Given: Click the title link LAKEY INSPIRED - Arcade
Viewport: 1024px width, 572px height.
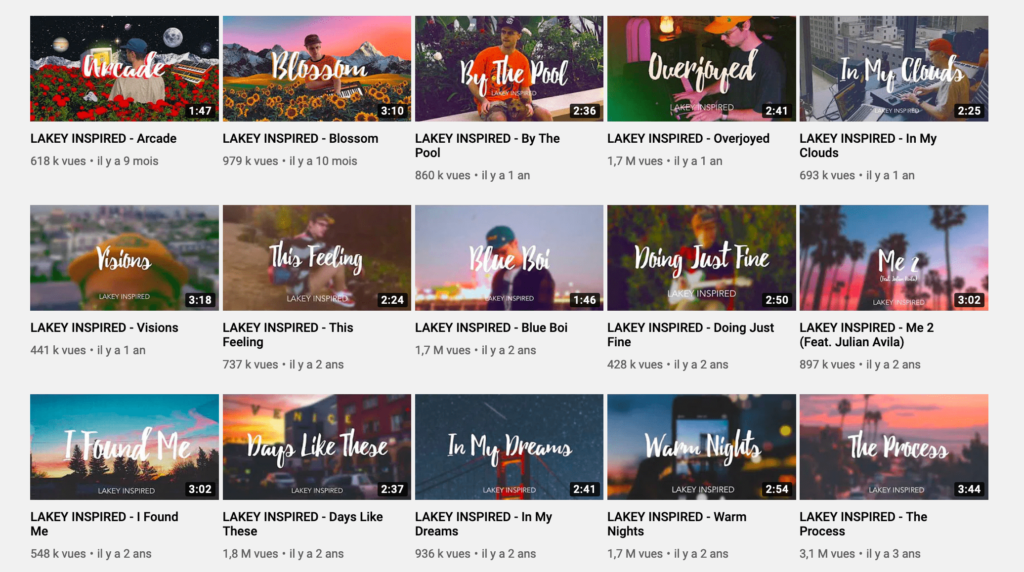Looking at the screenshot, I should pyautogui.click(x=103, y=138).
